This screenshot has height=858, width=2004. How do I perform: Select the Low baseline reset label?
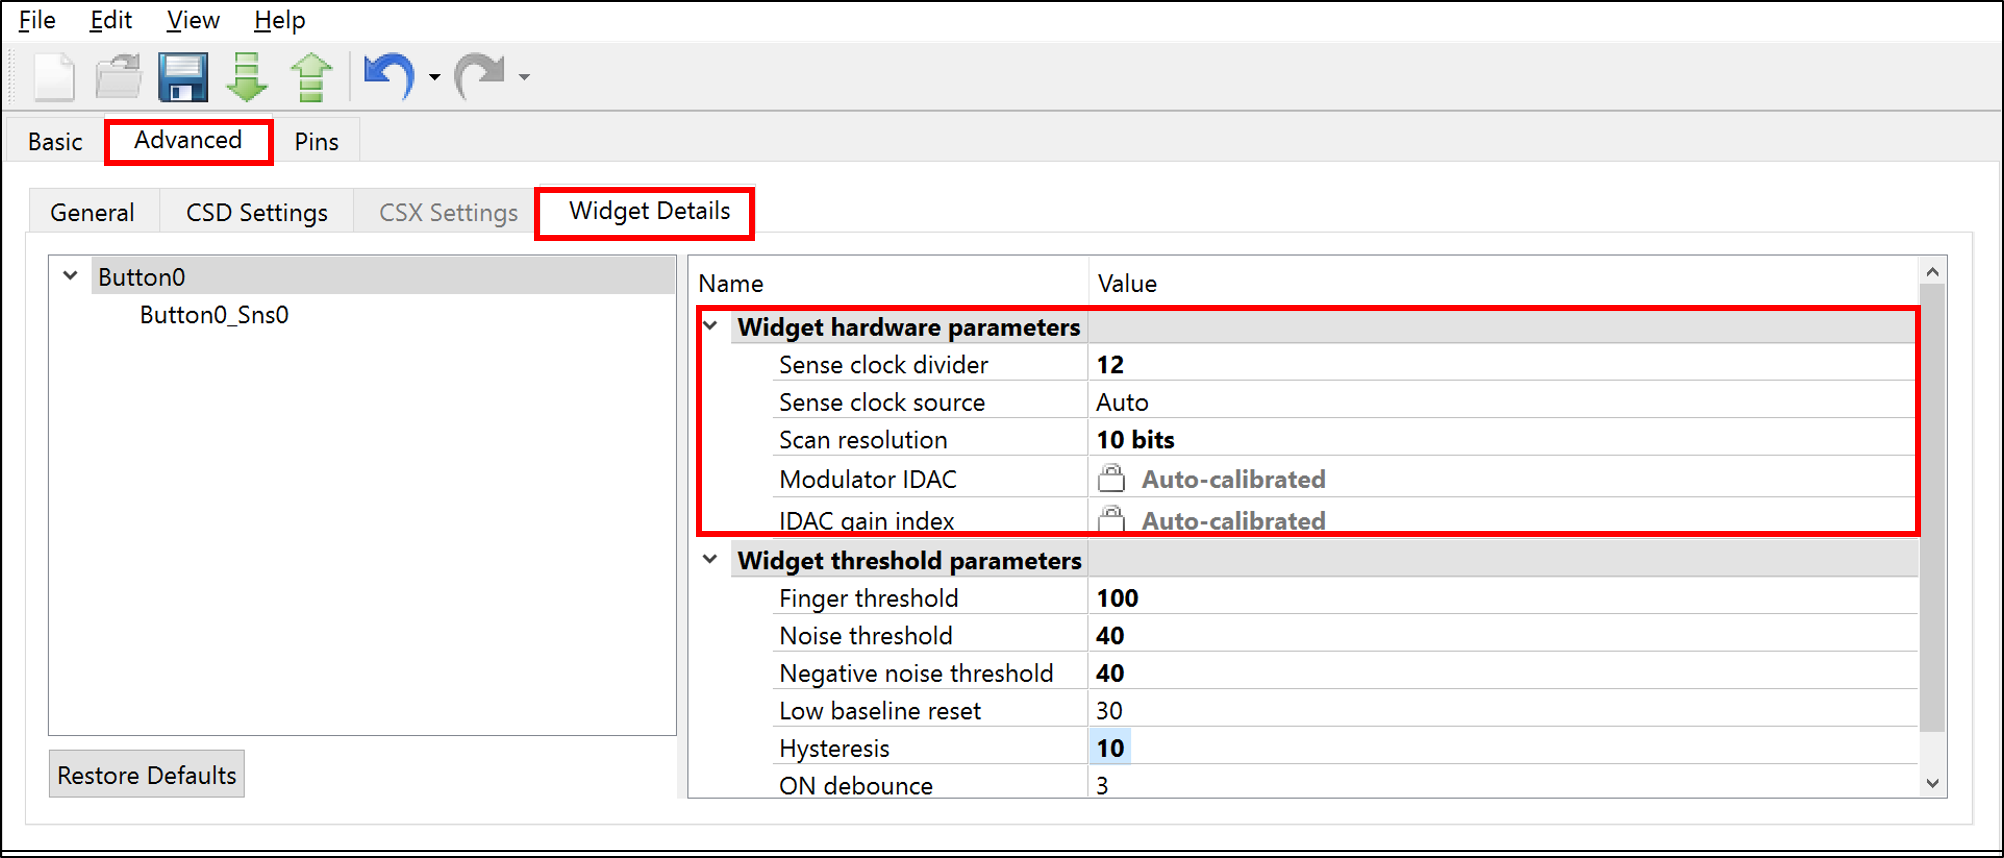tap(880, 711)
